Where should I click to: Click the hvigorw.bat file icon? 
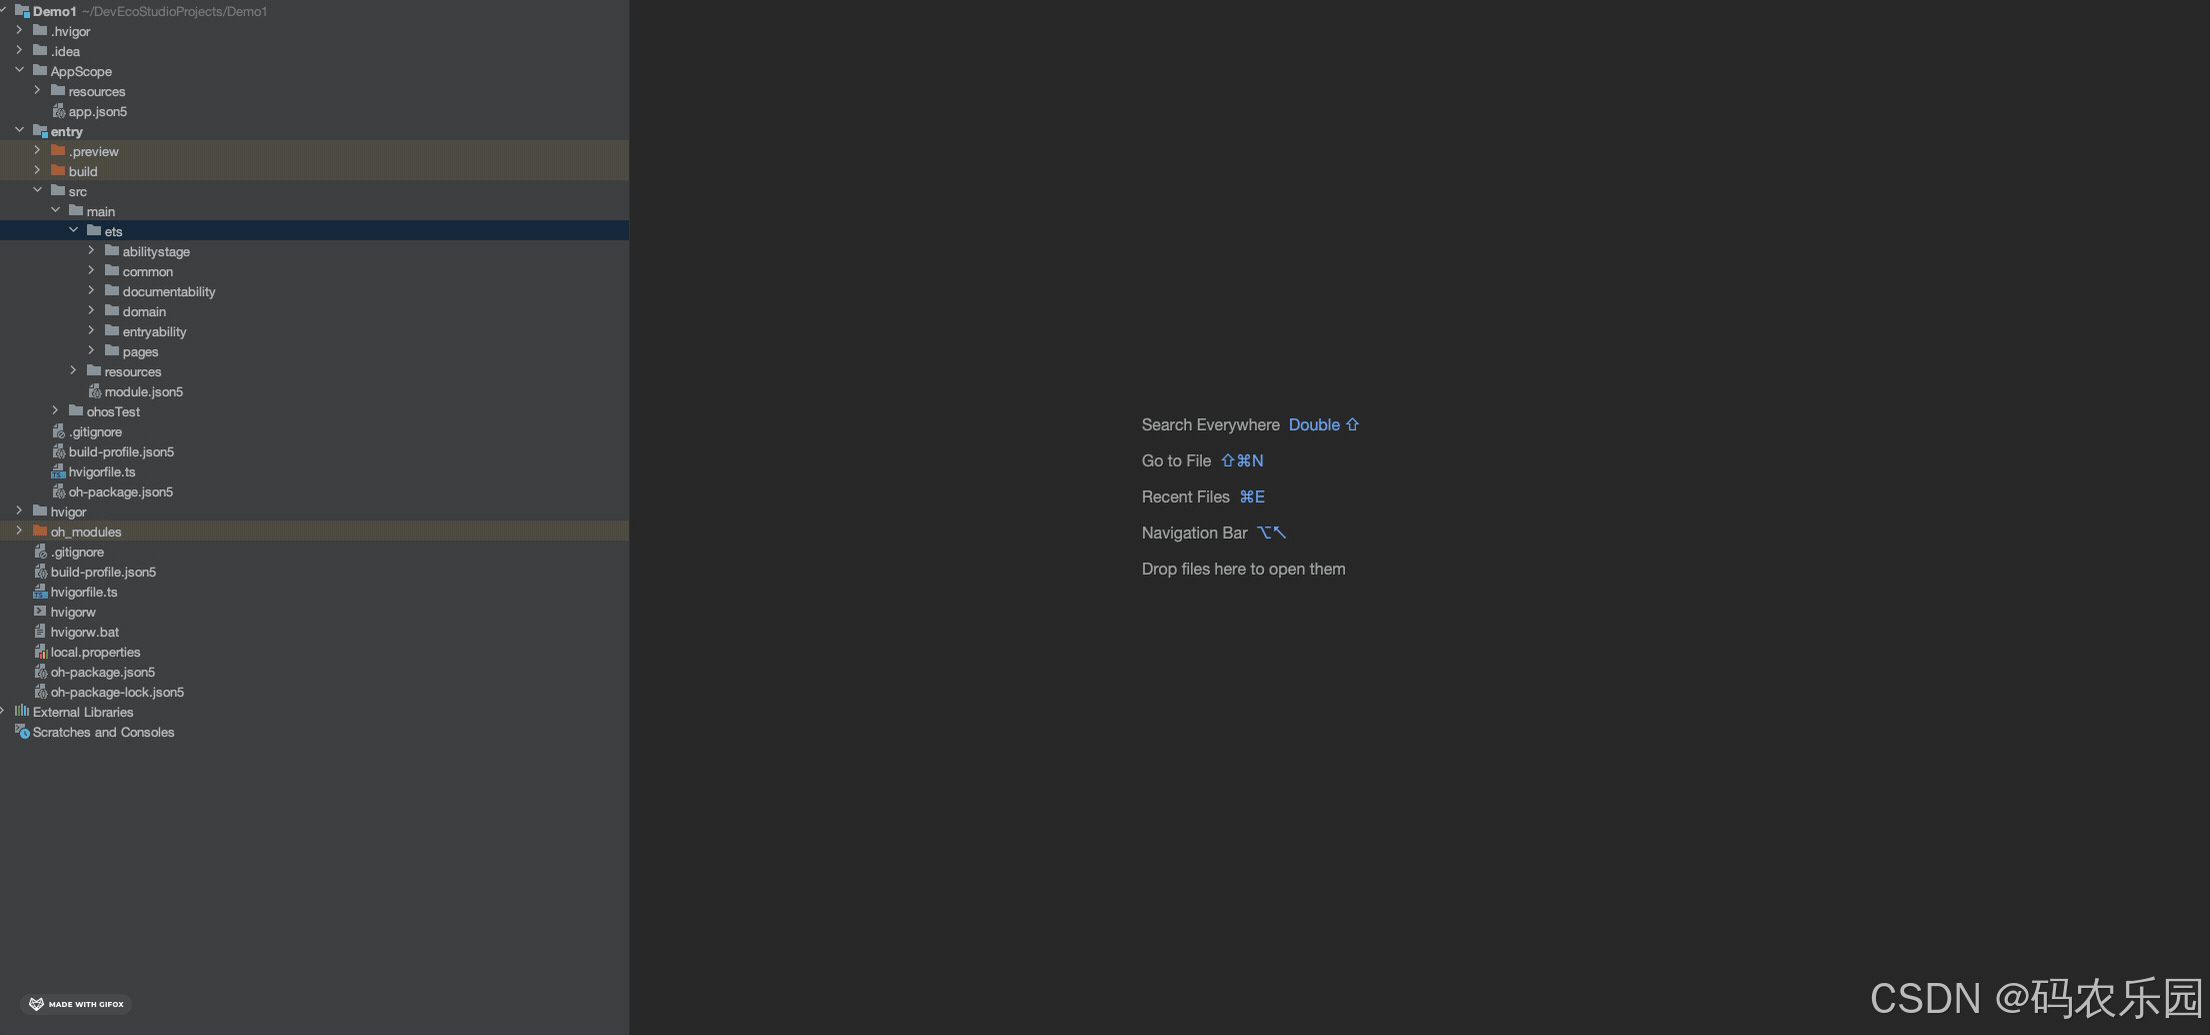click(x=40, y=631)
